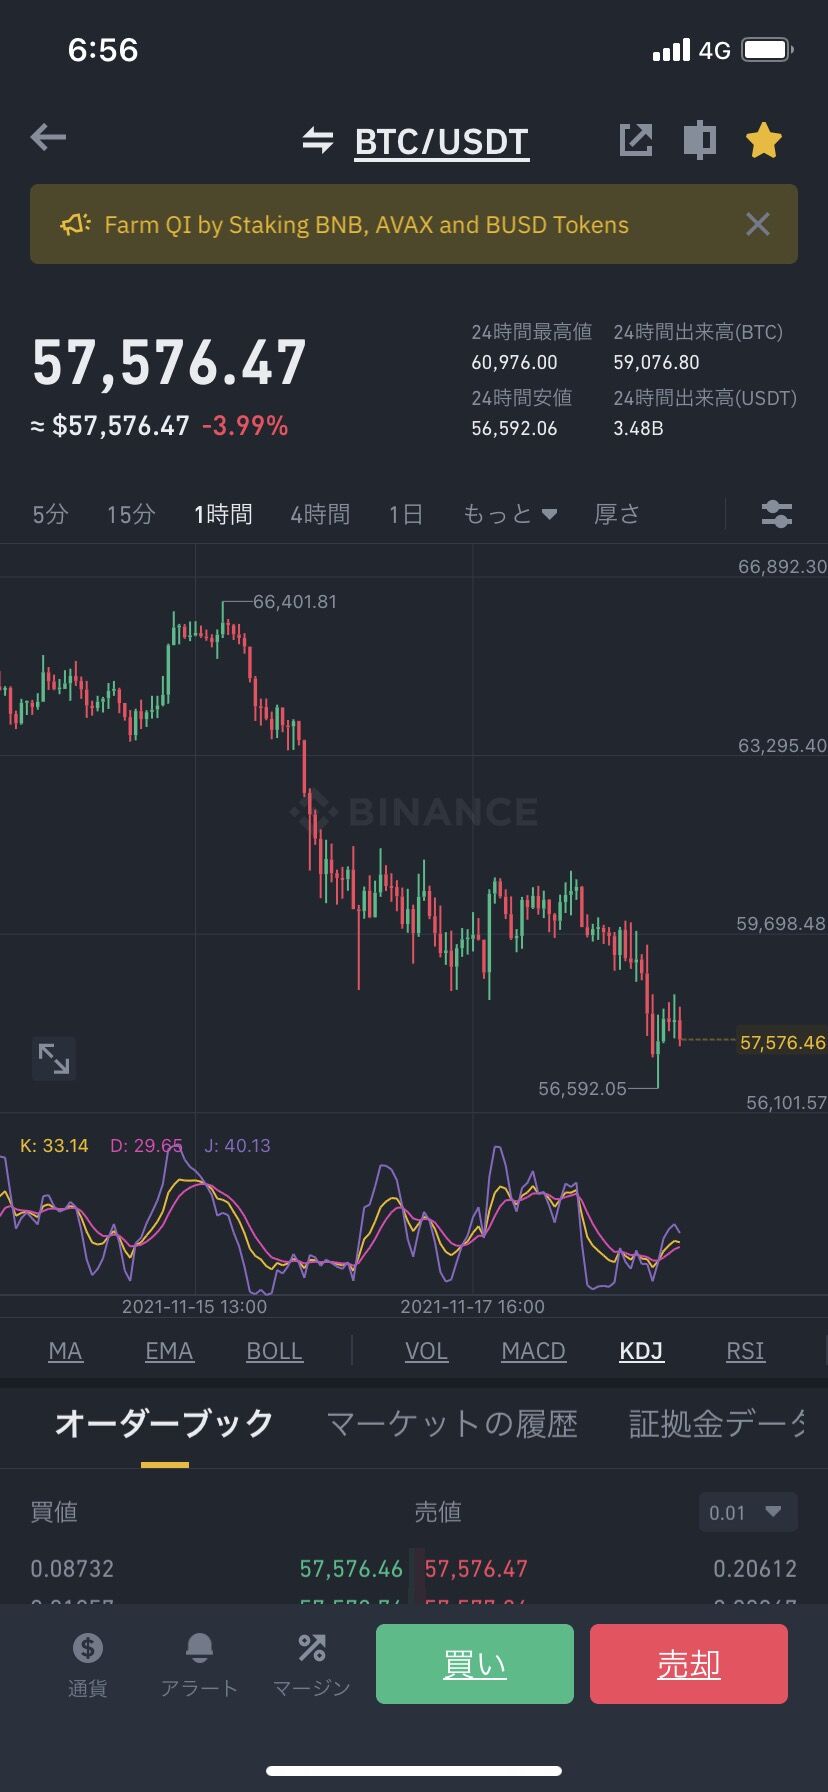The height and width of the screenshot is (1792, 828).
Task: Open chart settings sliders icon
Action: [x=776, y=514]
